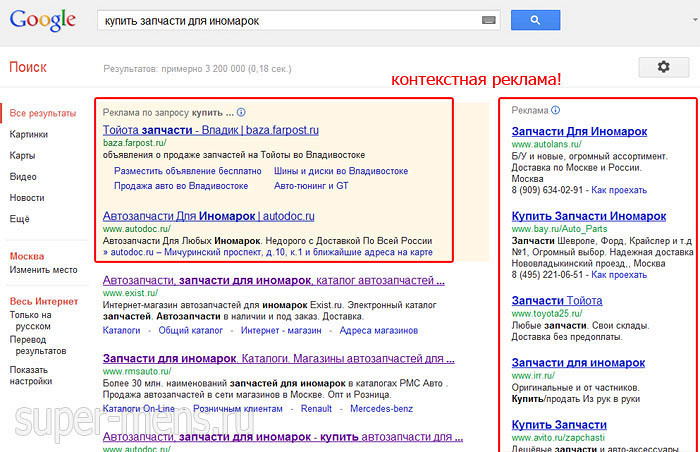
Task: Click the 'Москва' location label
Action: tap(27, 256)
